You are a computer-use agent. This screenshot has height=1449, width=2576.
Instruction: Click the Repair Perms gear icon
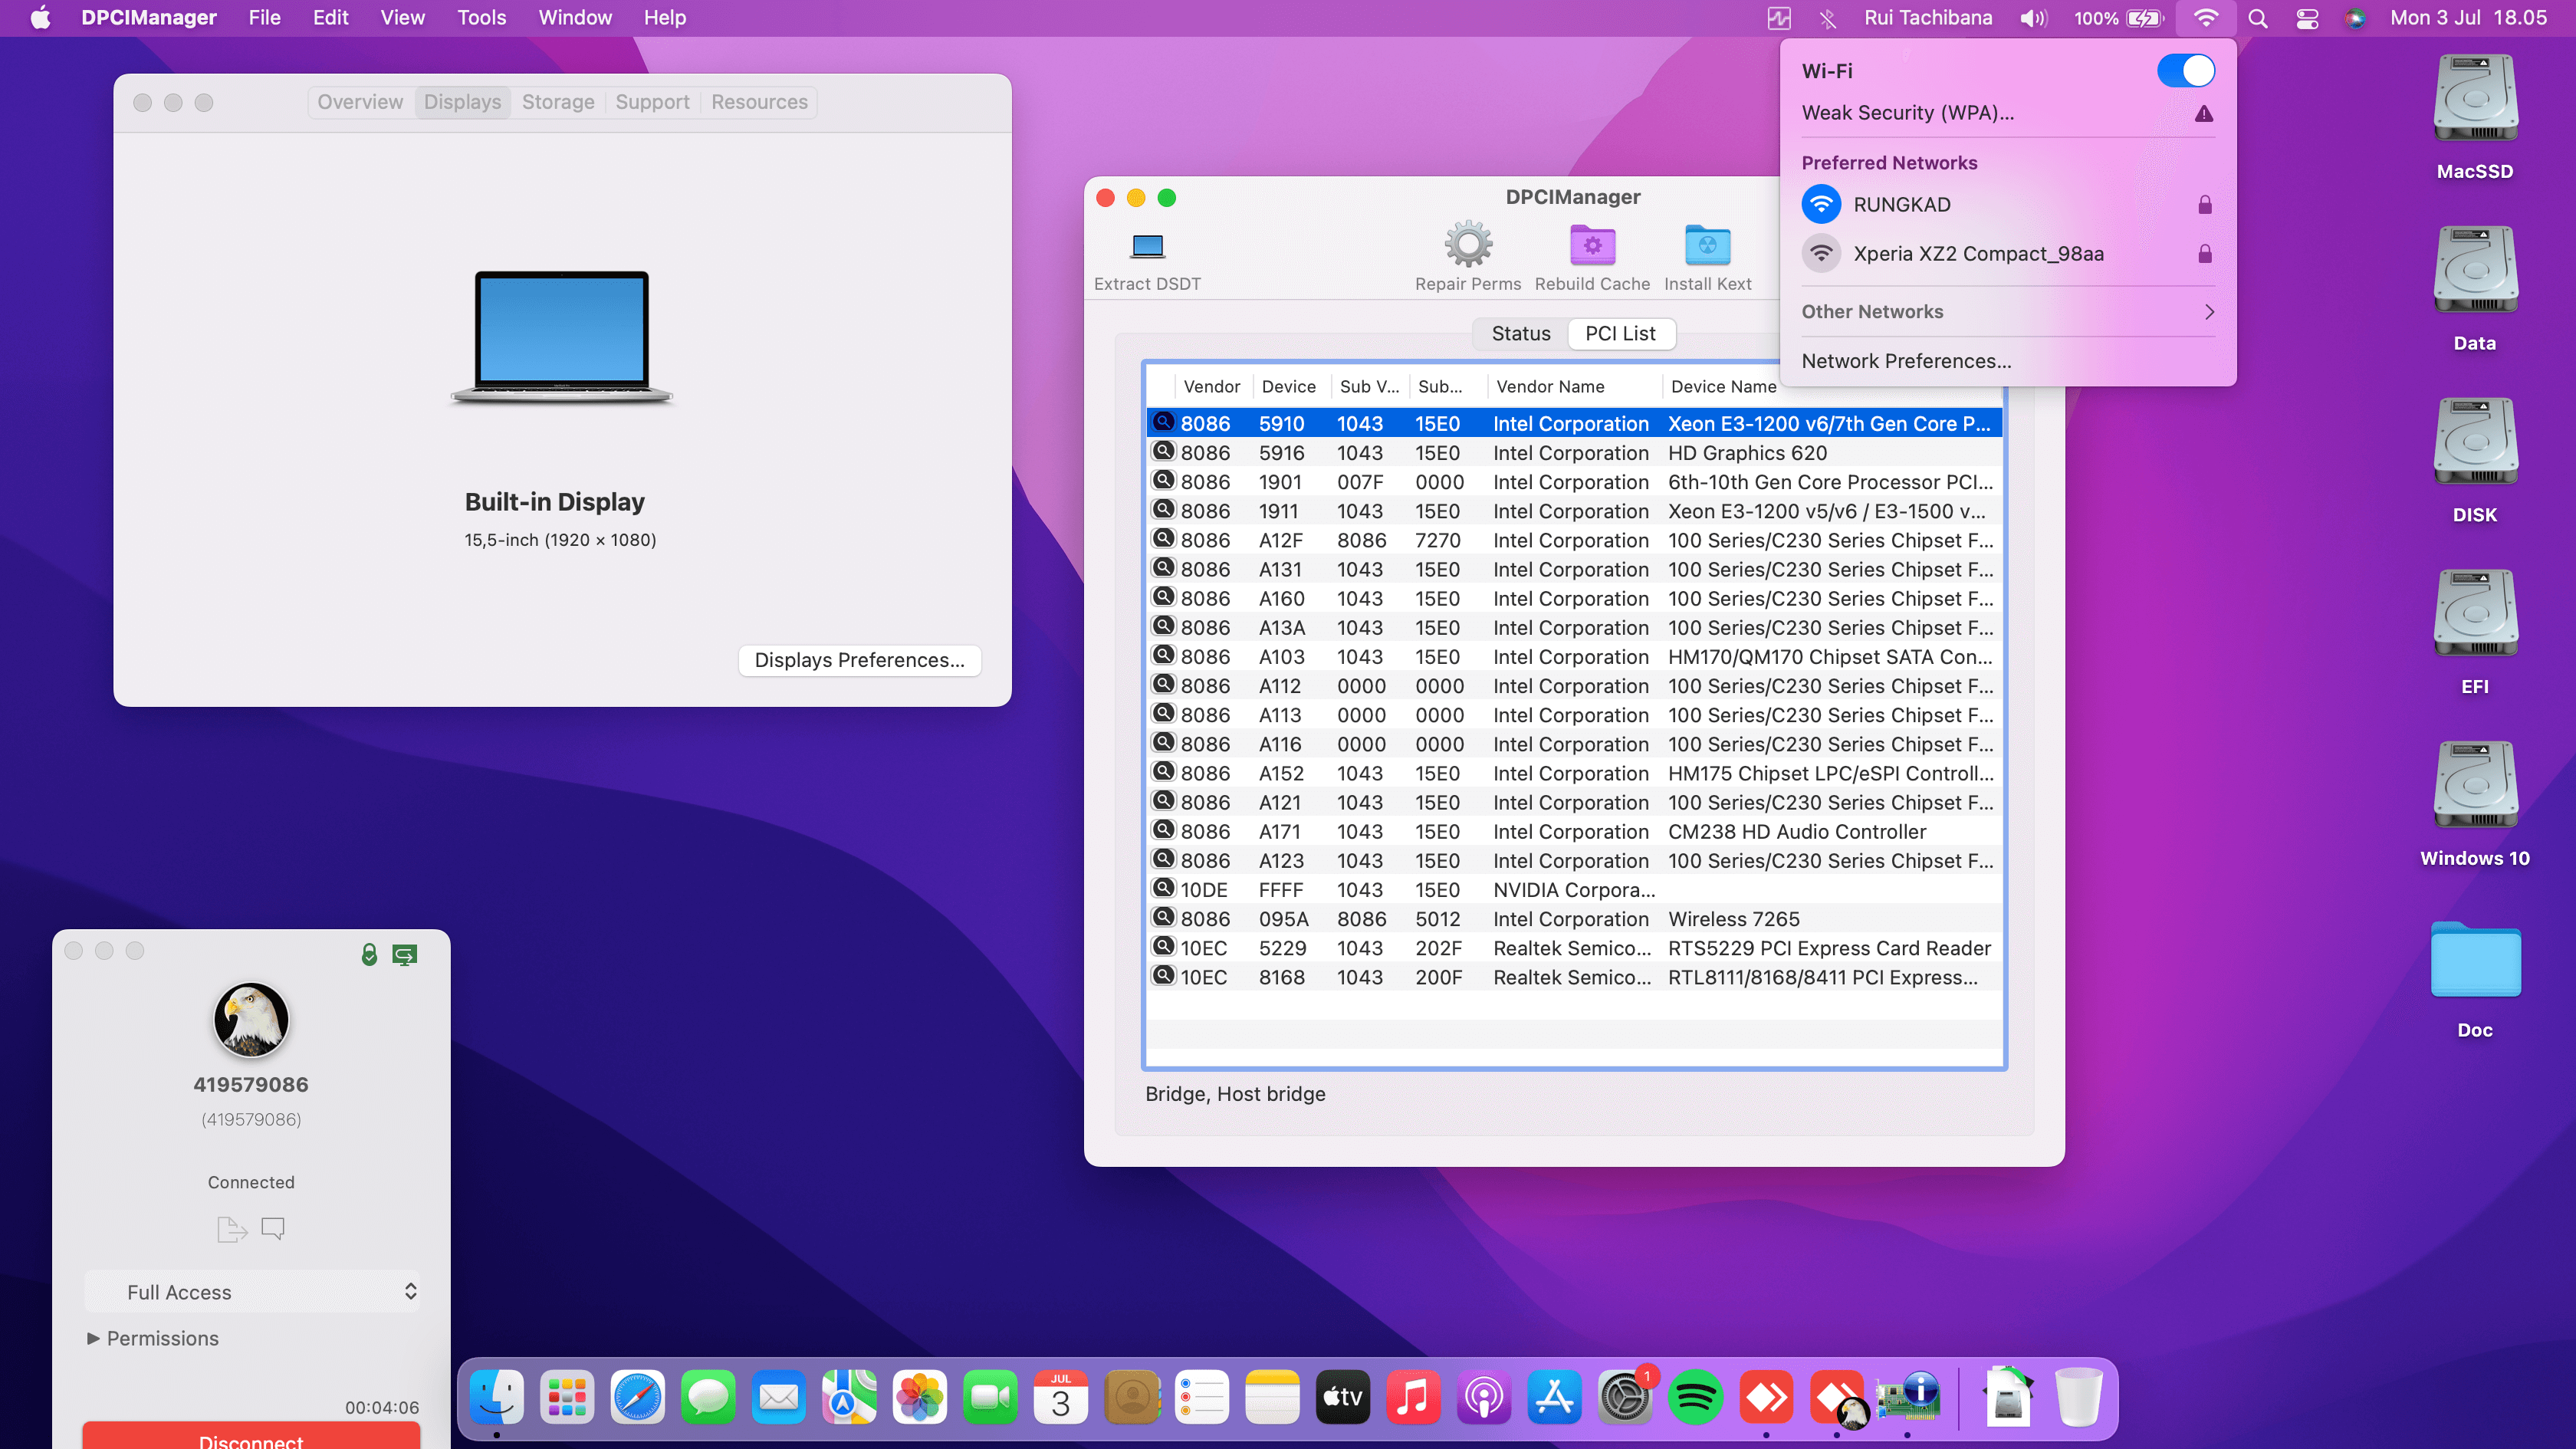coord(1468,245)
